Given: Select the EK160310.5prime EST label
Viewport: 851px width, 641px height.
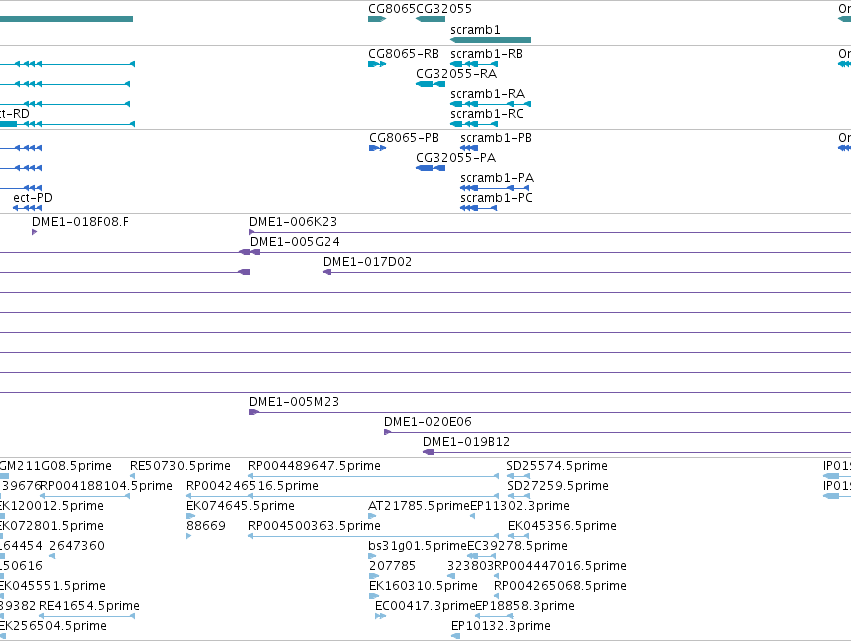Looking at the screenshot, I should 423,587.
